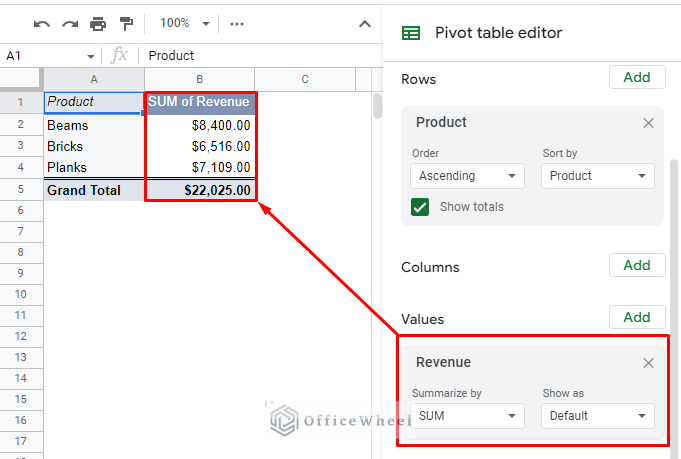The height and width of the screenshot is (459, 681).
Task: Click the Select all corner box
Action: point(21,79)
